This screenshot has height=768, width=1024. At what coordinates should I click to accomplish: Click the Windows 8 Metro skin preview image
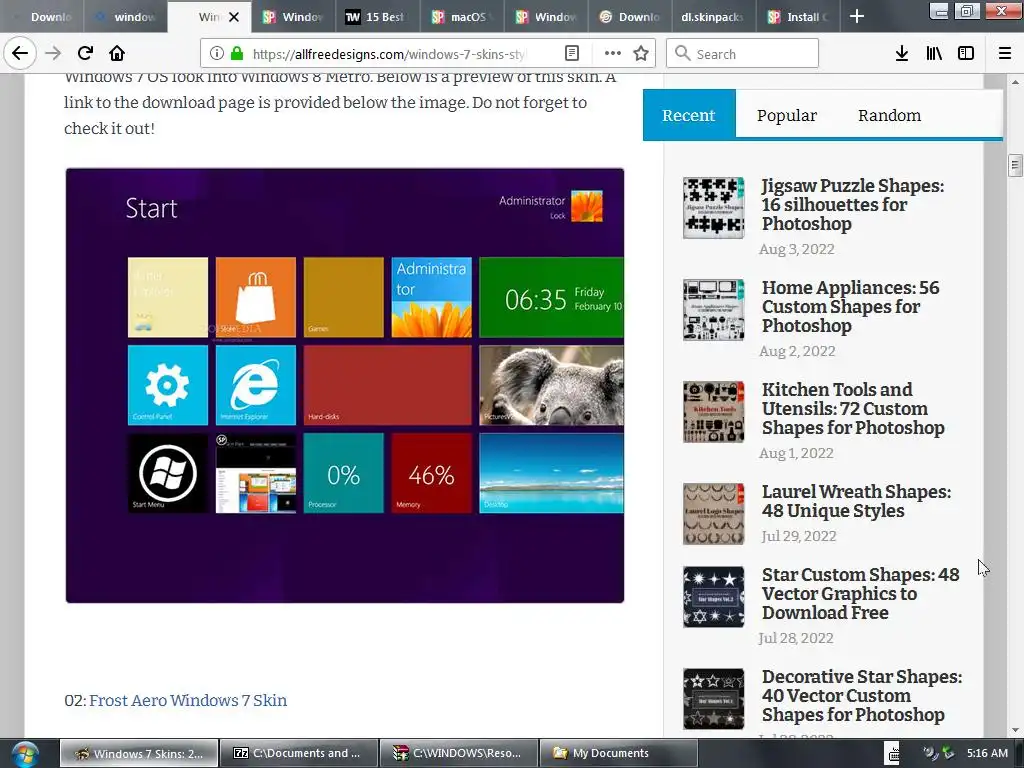point(345,385)
